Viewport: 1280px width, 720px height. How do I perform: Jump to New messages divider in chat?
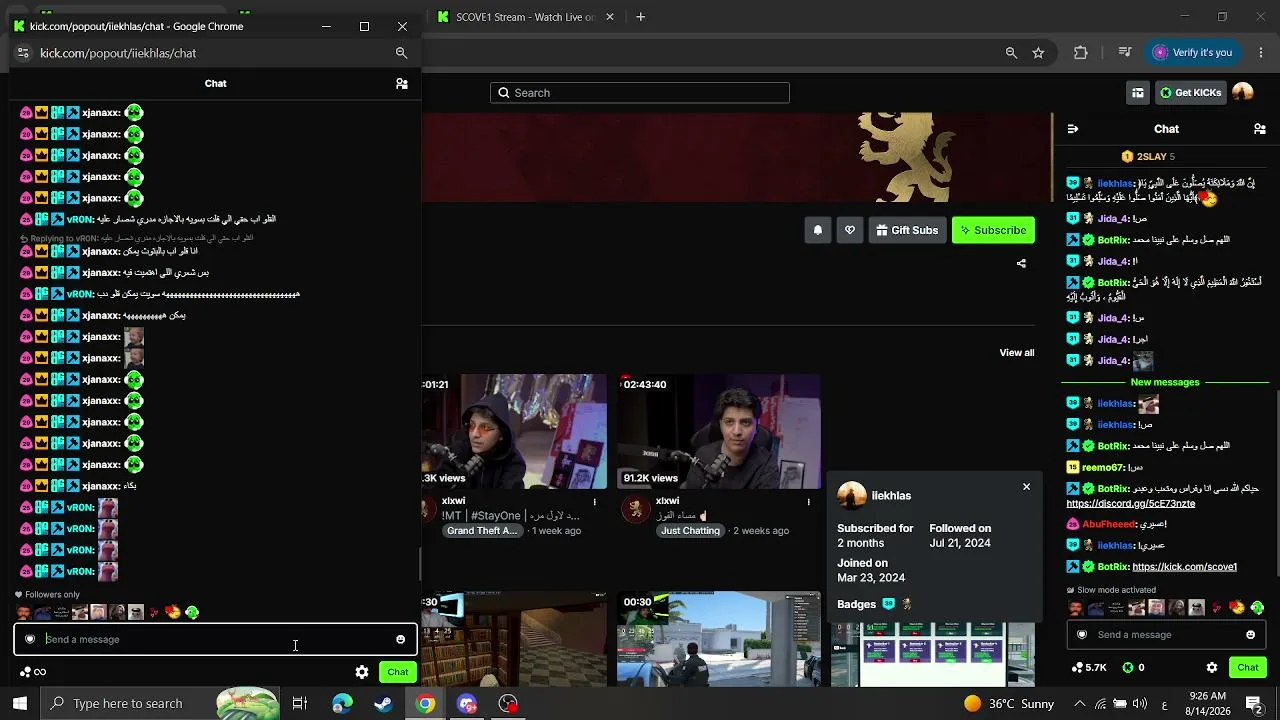pos(1165,382)
